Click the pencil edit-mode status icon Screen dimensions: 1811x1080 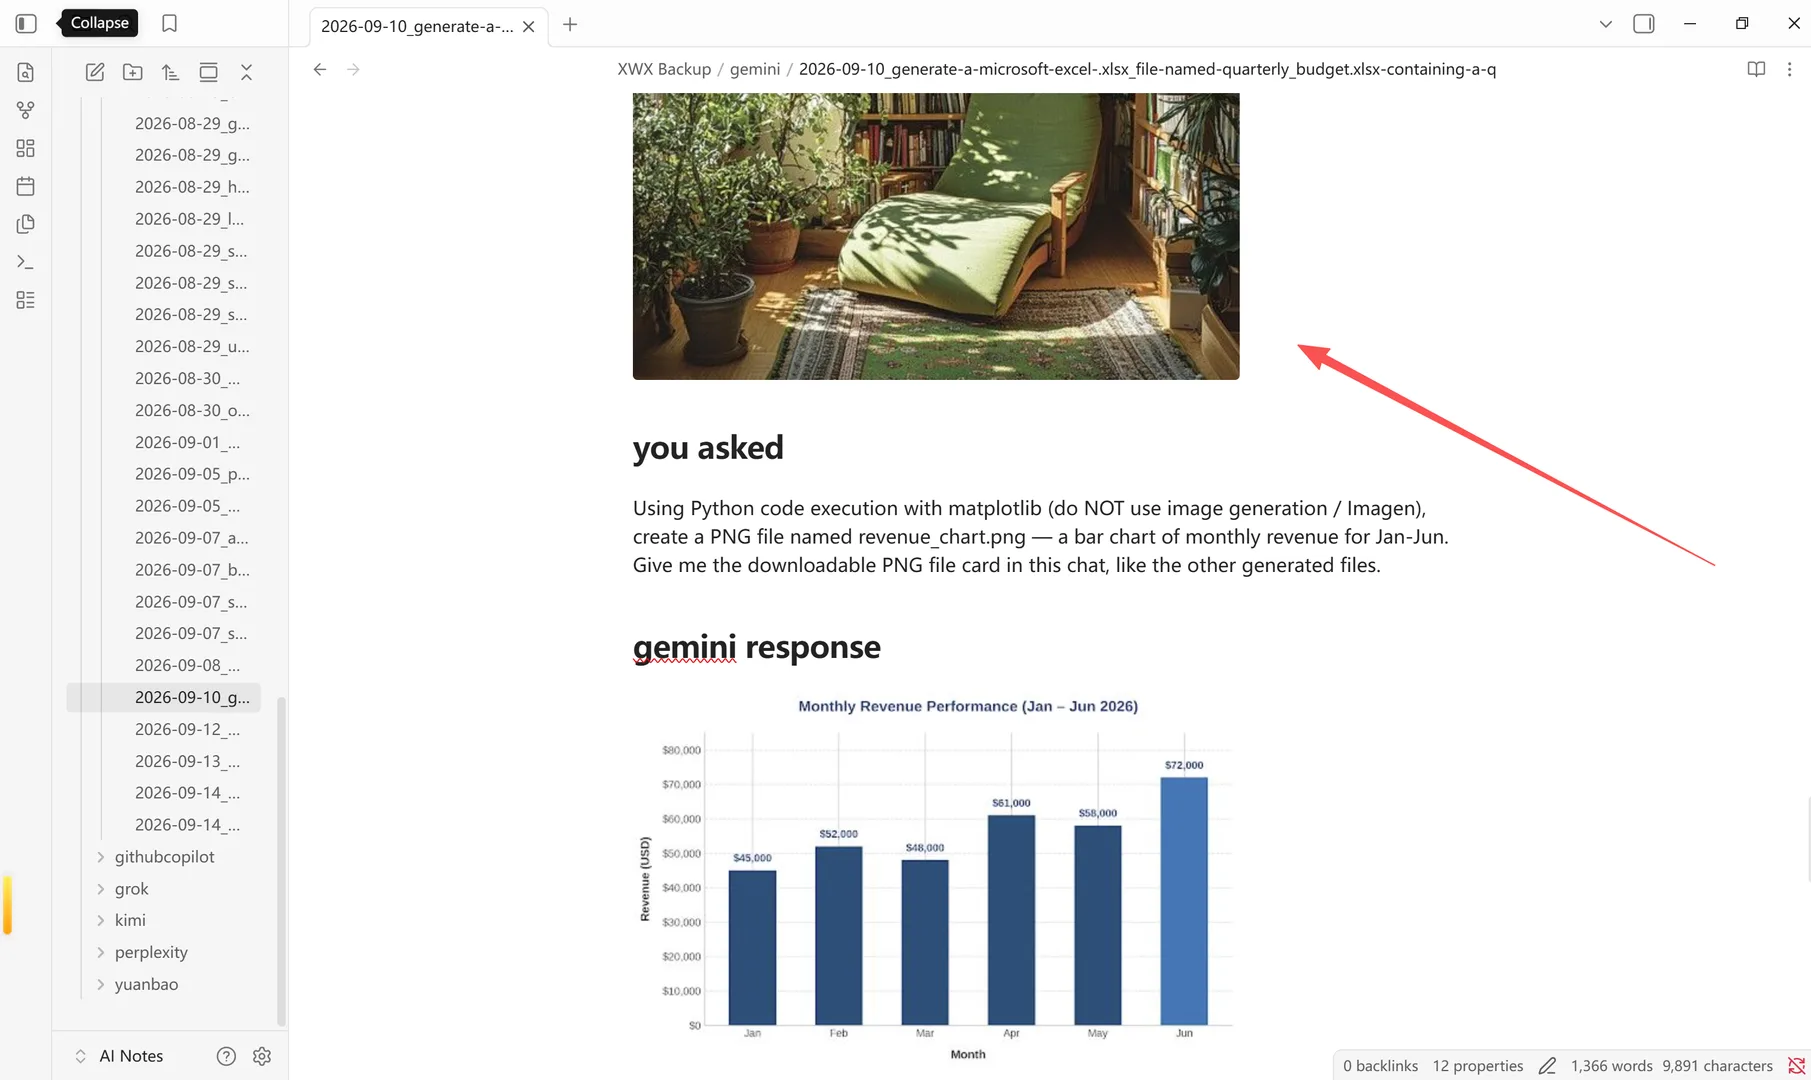1547,1066
